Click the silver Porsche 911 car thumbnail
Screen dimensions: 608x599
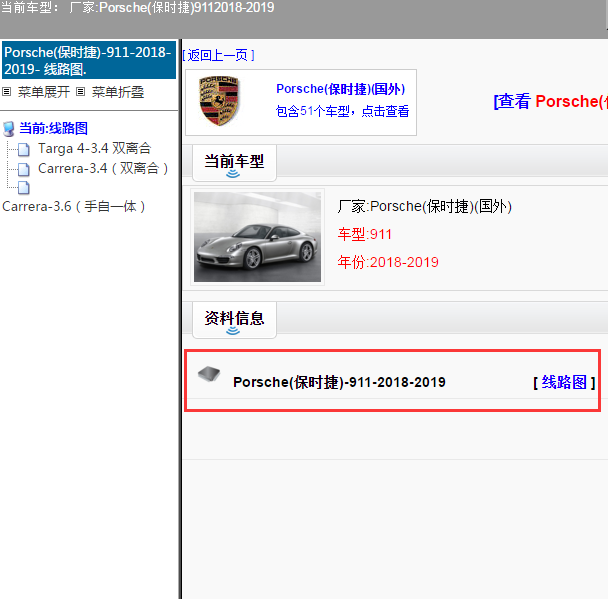coord(257,237)
